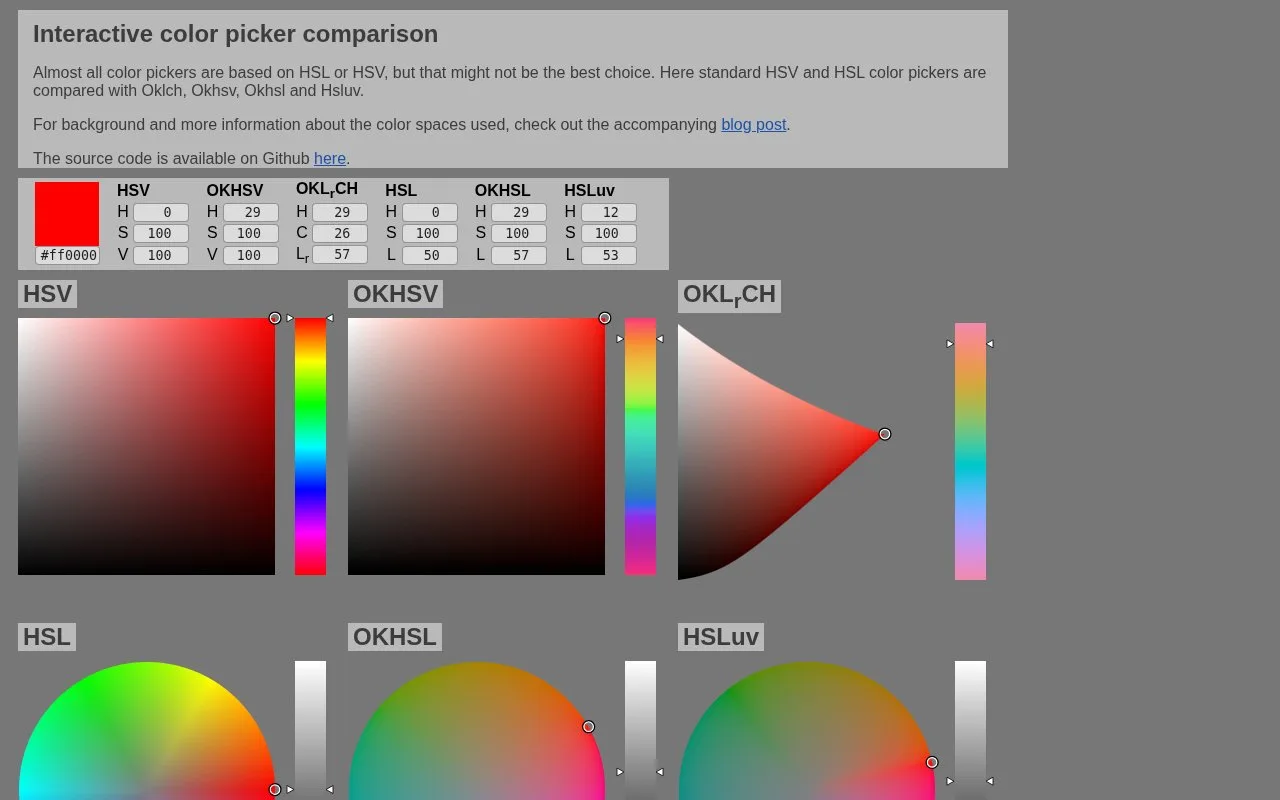Edit the hex color field #ff0000
Viewport: 1280px width, 800px height.
pos(68,255)
